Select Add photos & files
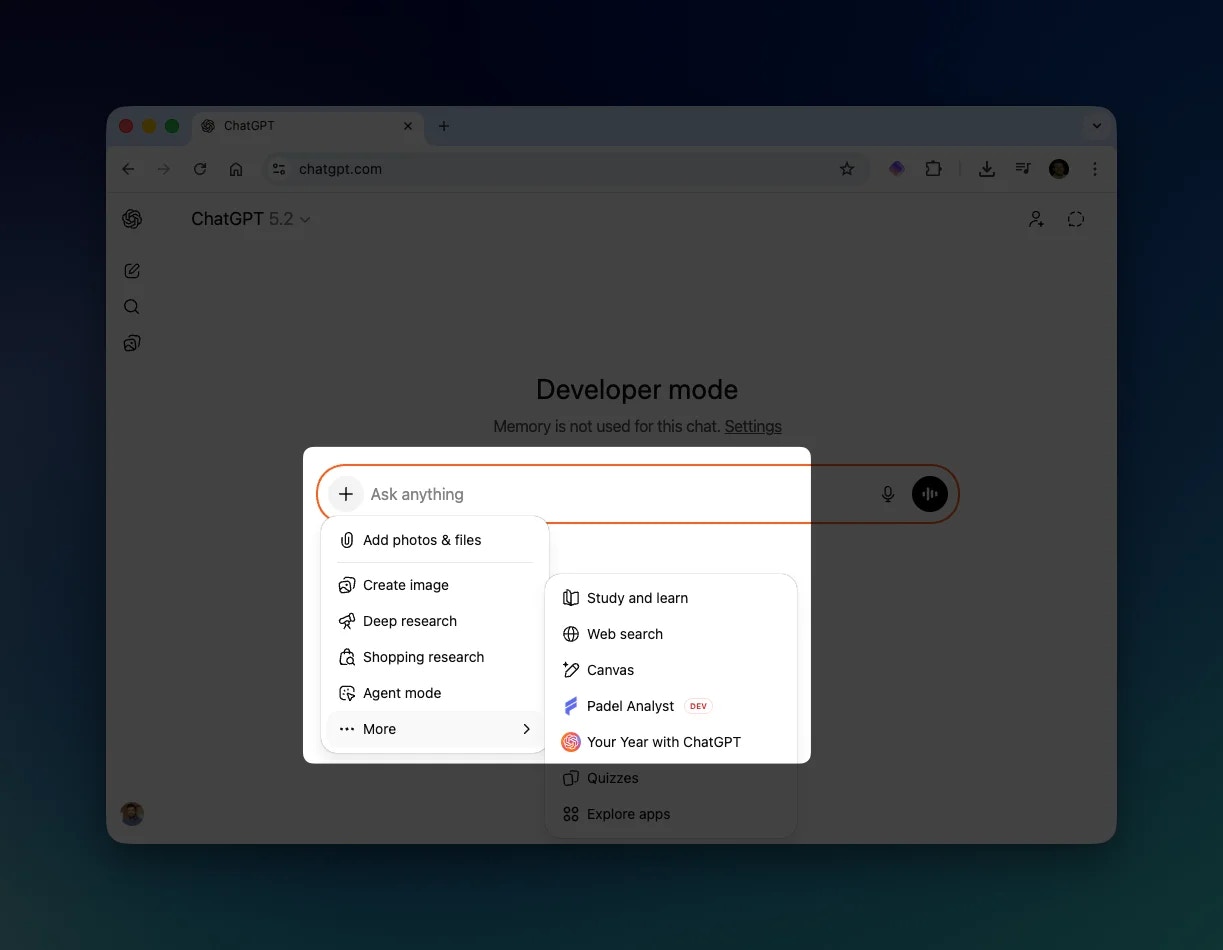 point(435,540)
